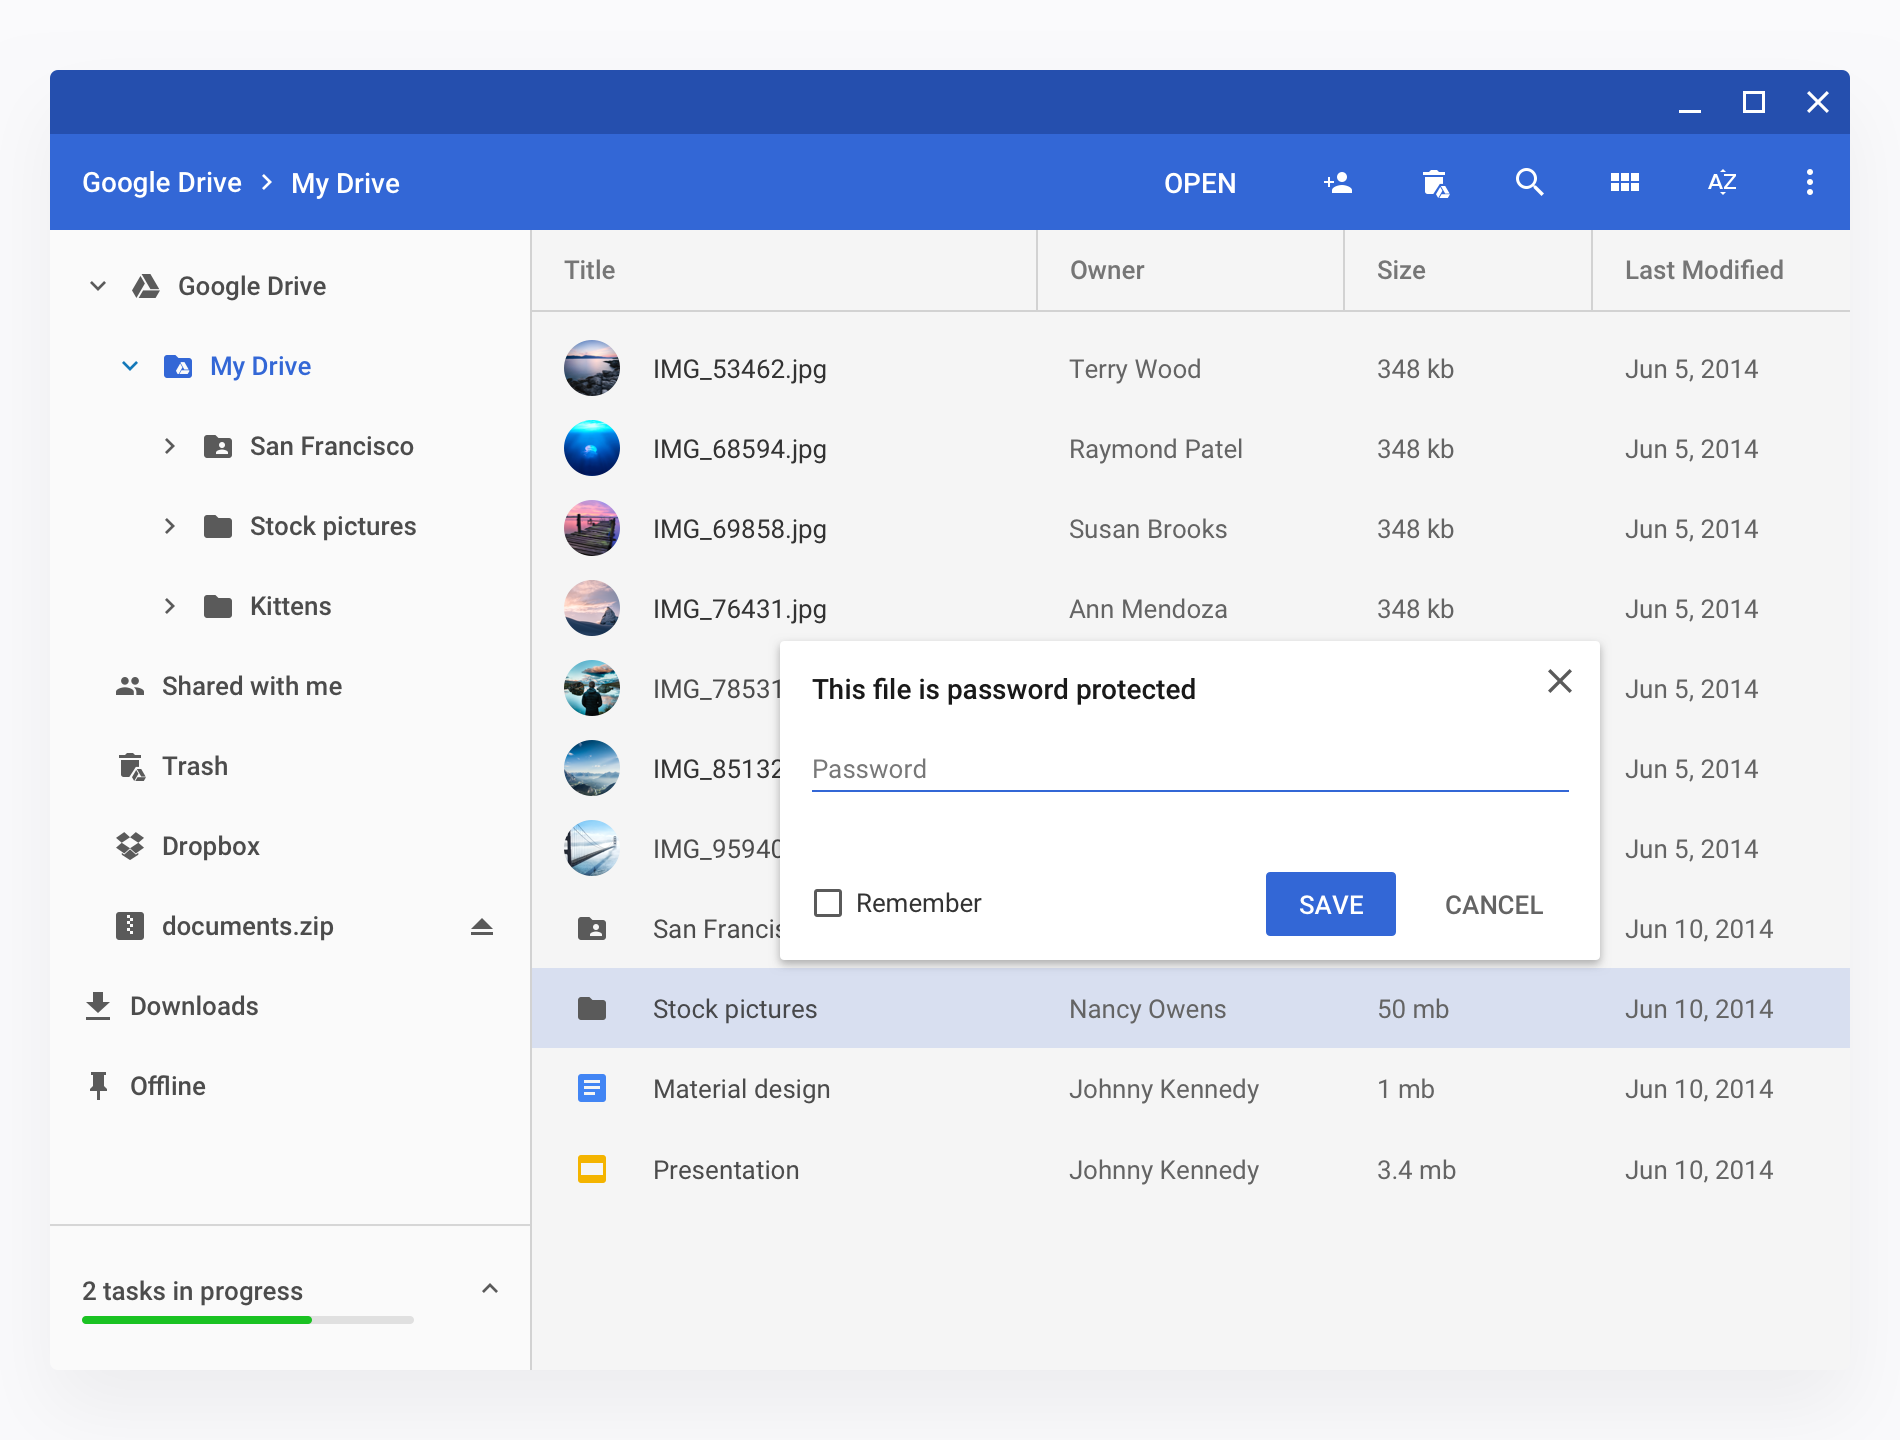Click the SAVE button
Screen dimensions: 1900x1440
click(x=1331, y=904)
